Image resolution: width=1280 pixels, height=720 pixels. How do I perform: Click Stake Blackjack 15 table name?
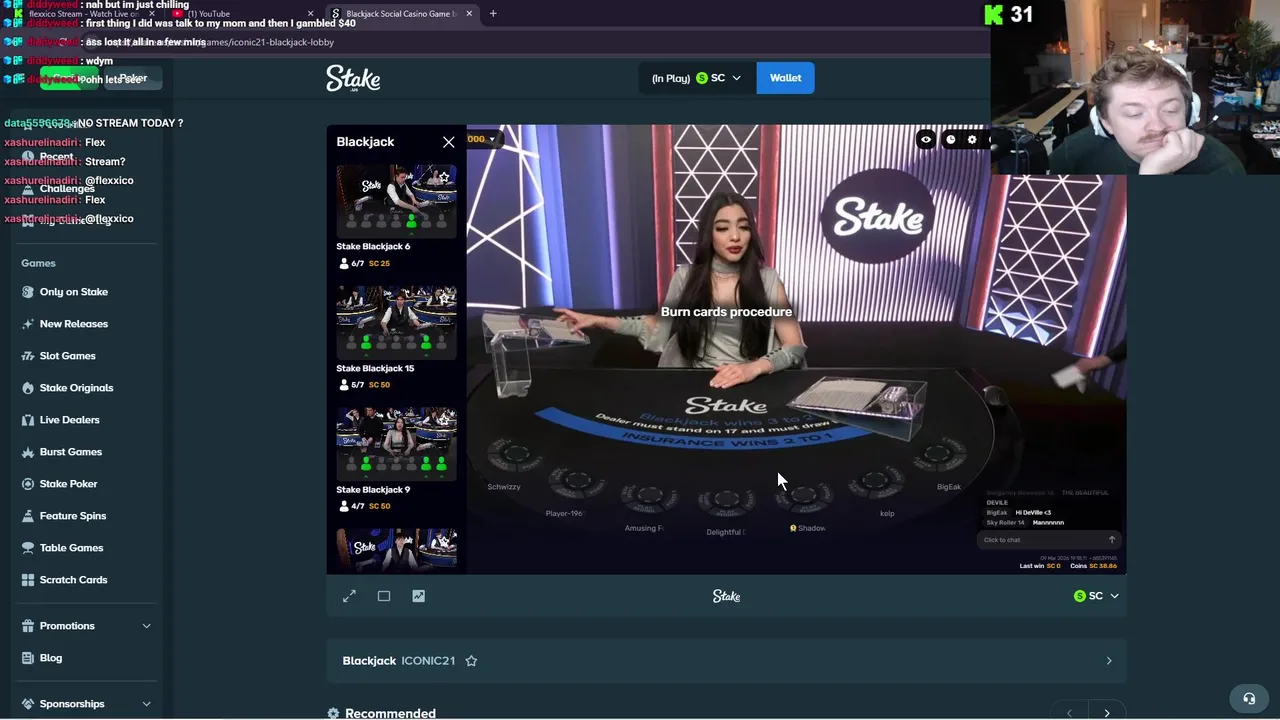click(375, 368)
